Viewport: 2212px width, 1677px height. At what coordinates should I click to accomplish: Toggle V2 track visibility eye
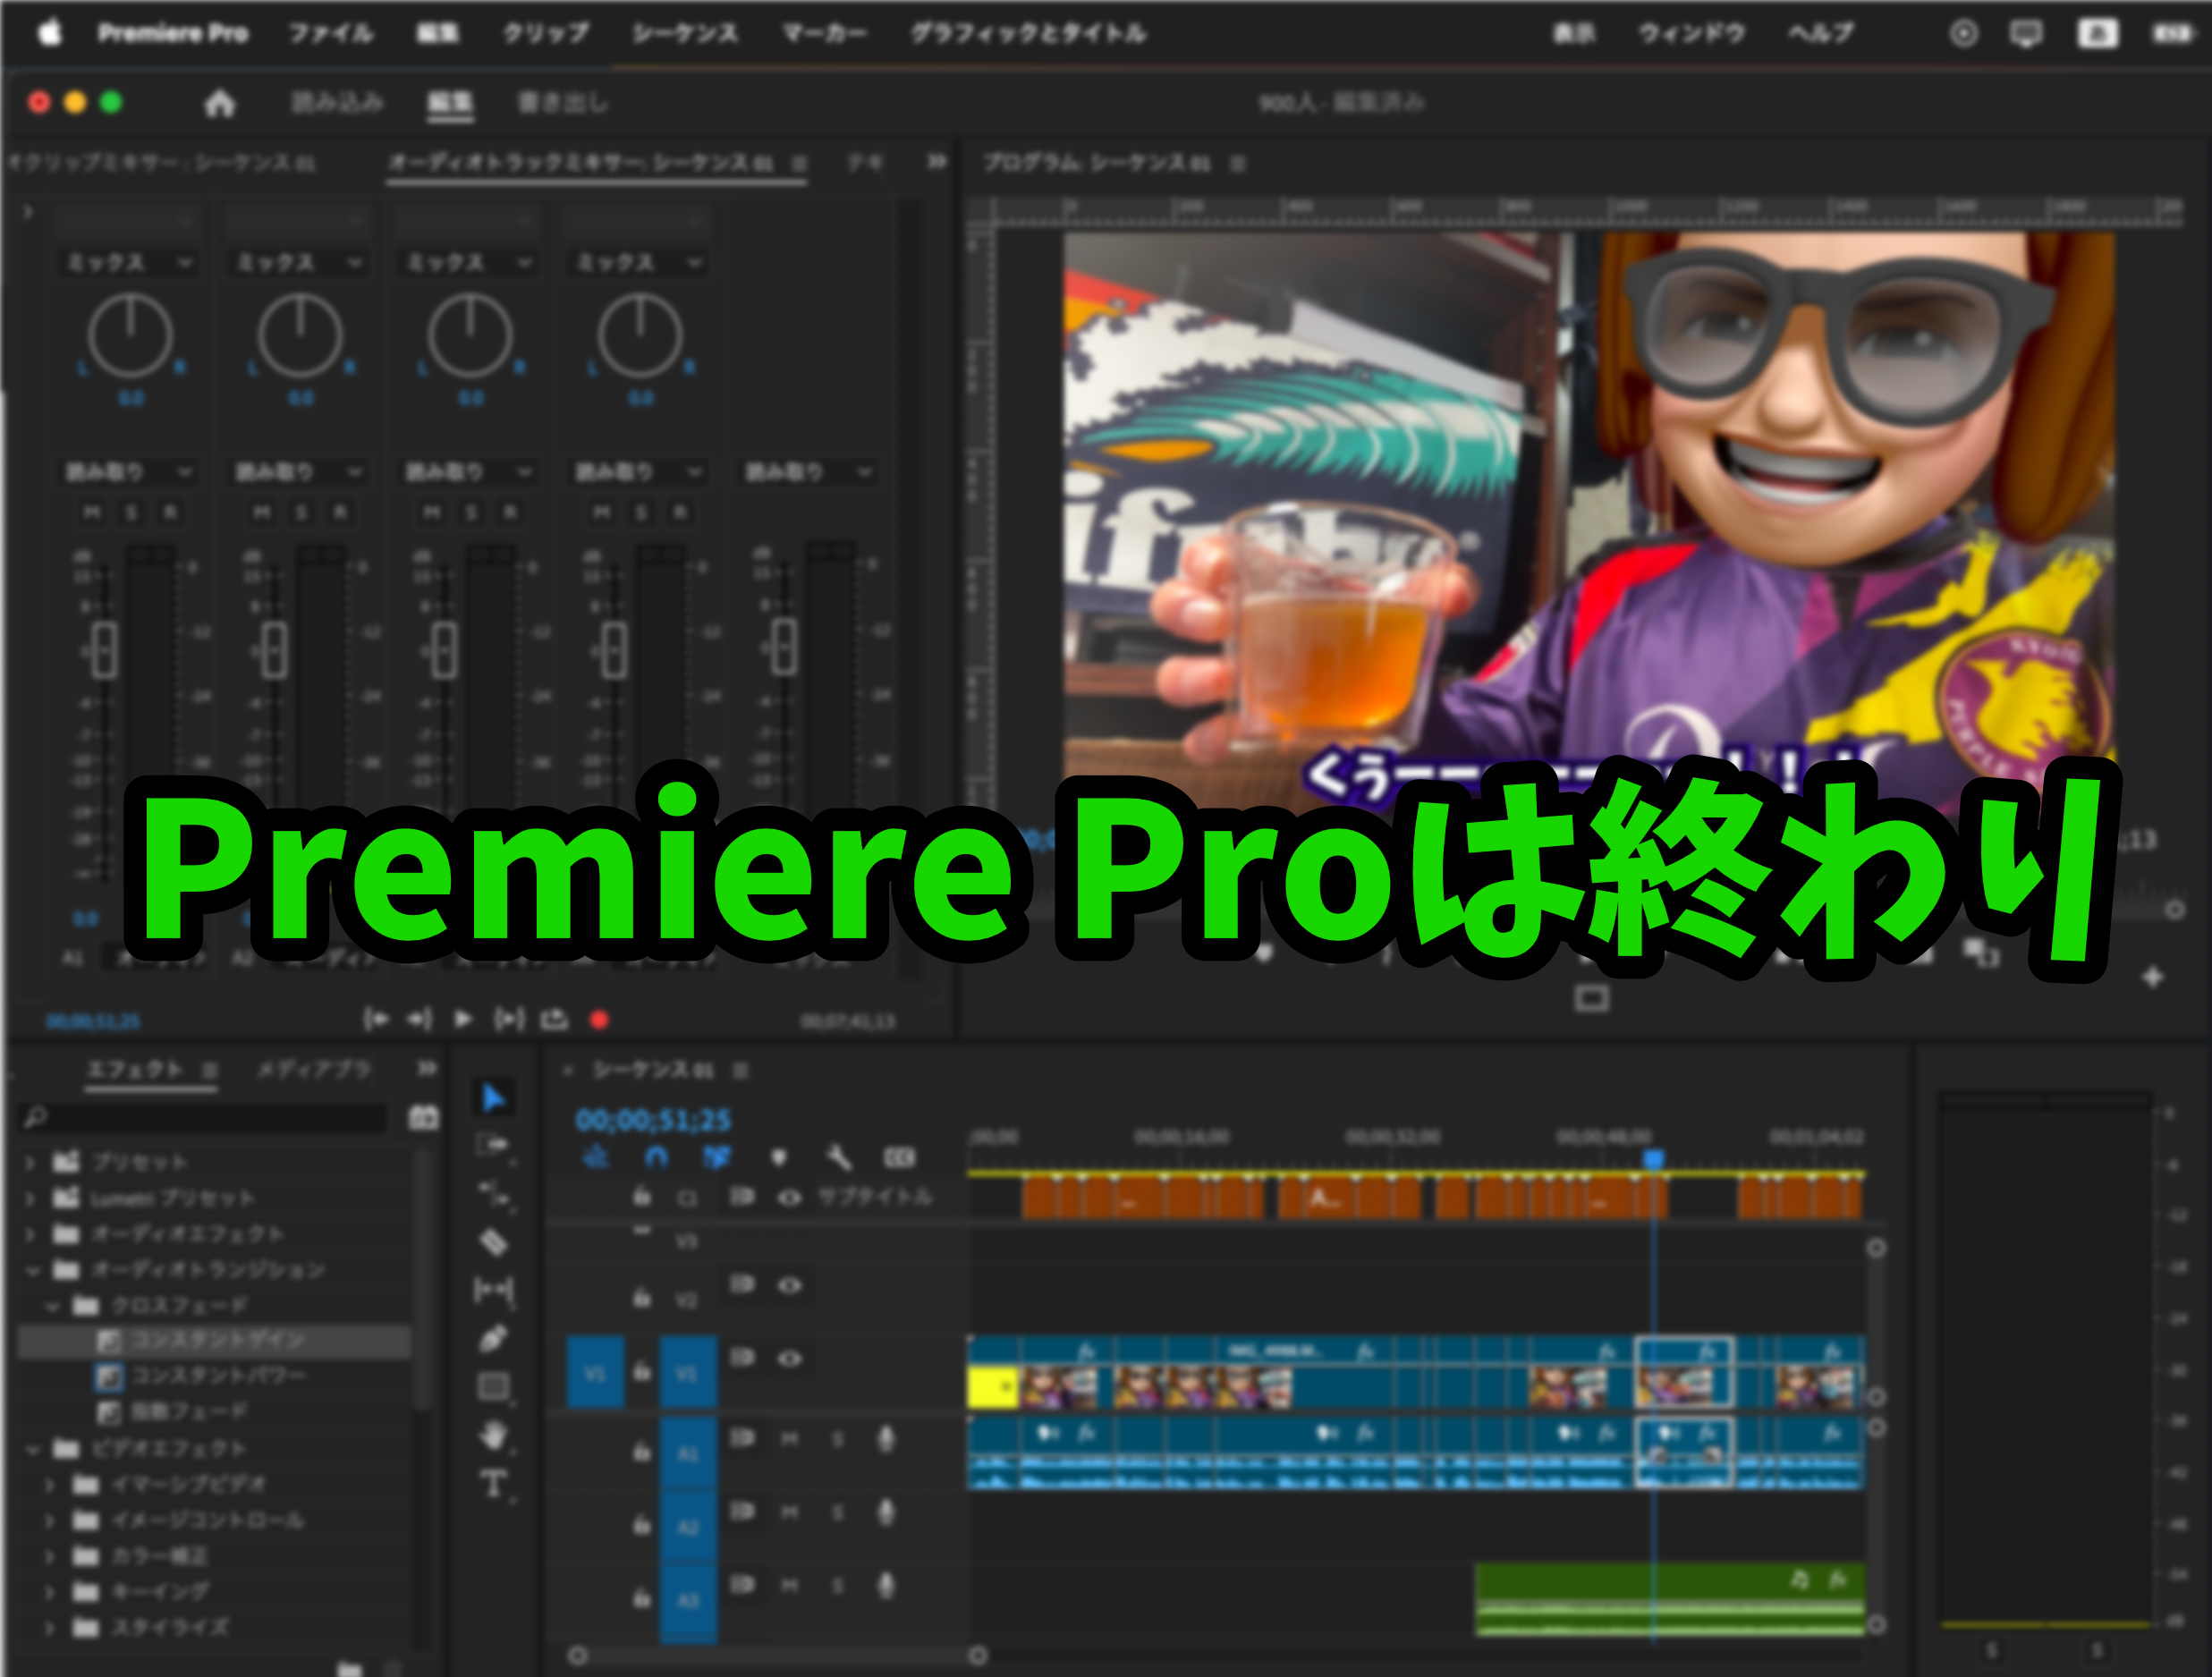click(x=789, y=1286)
